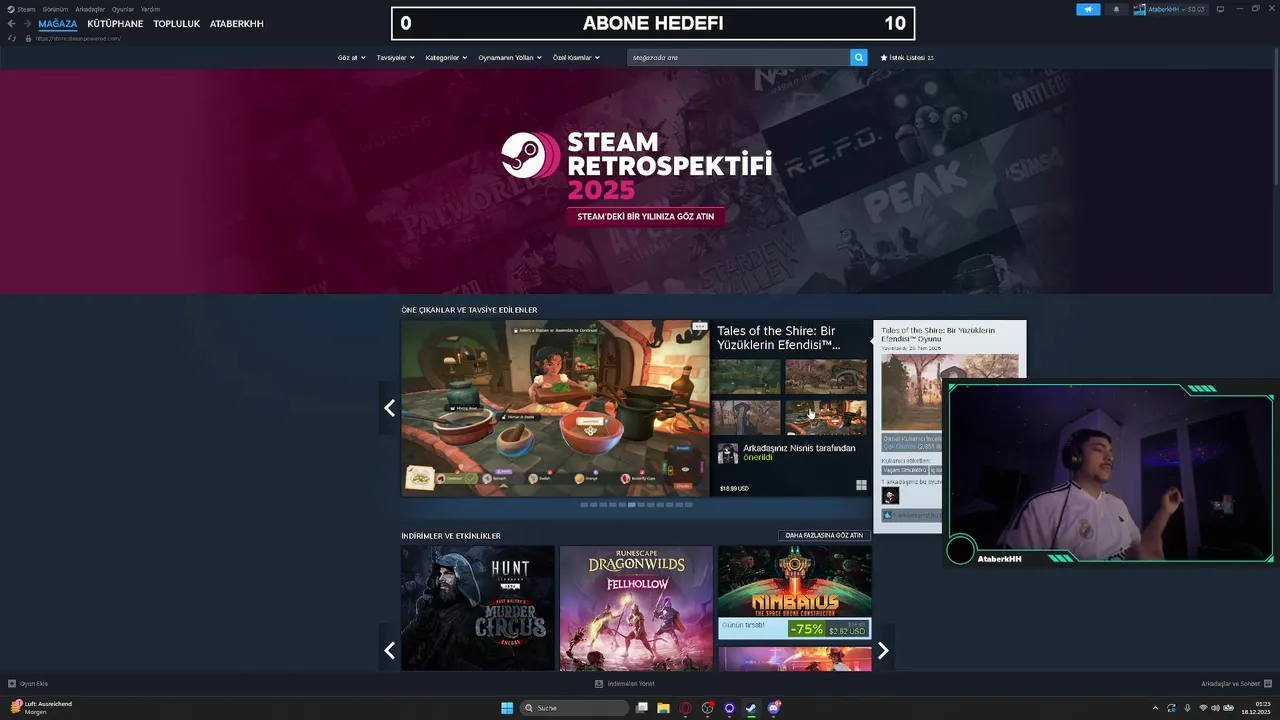Screen dimensions: 1280x720
Task: Click the megaphone announcements icon
Action: tap(1088, 9)
